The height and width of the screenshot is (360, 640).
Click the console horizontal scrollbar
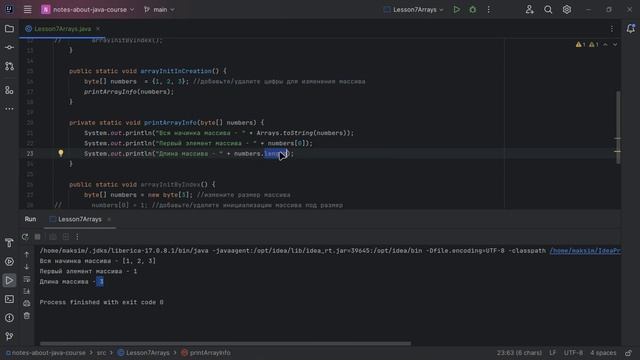click(x=225, y=344)
